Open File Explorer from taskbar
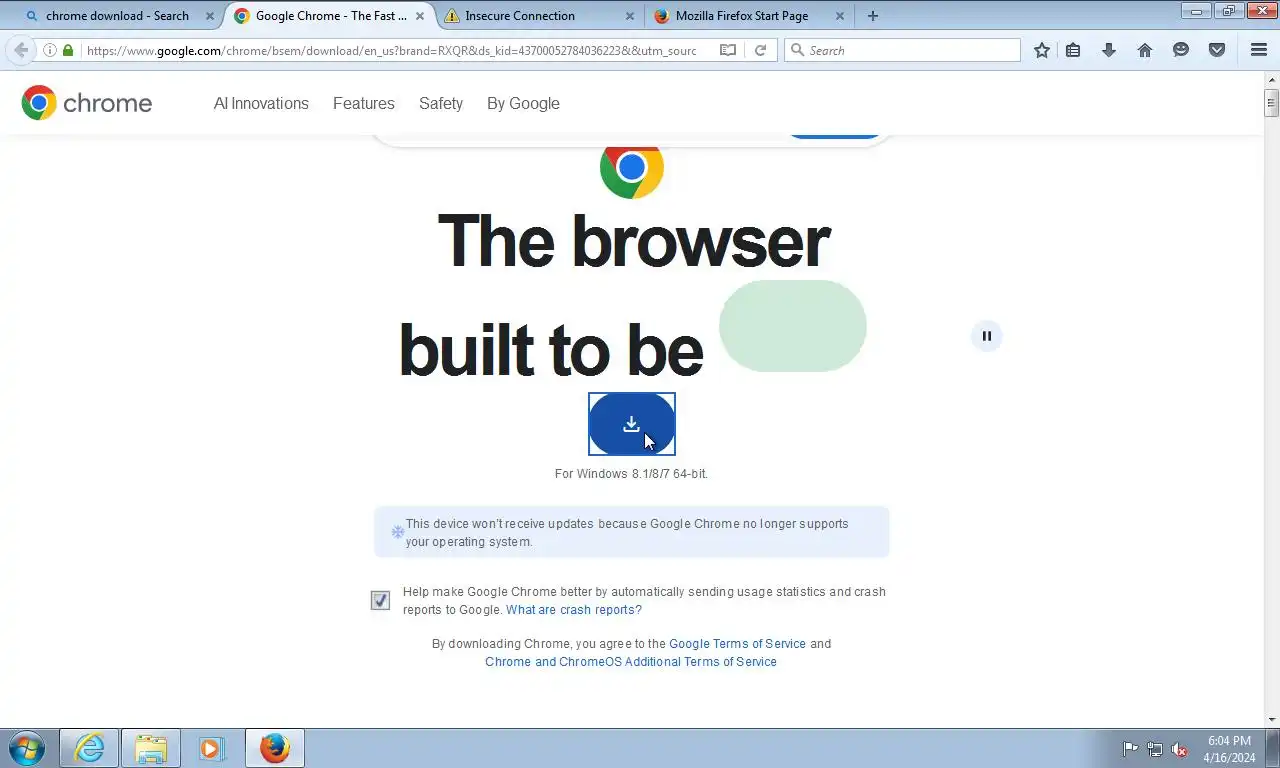This screenshot has width=1280, height=768. pyautogui.click(x=151, y=748)
